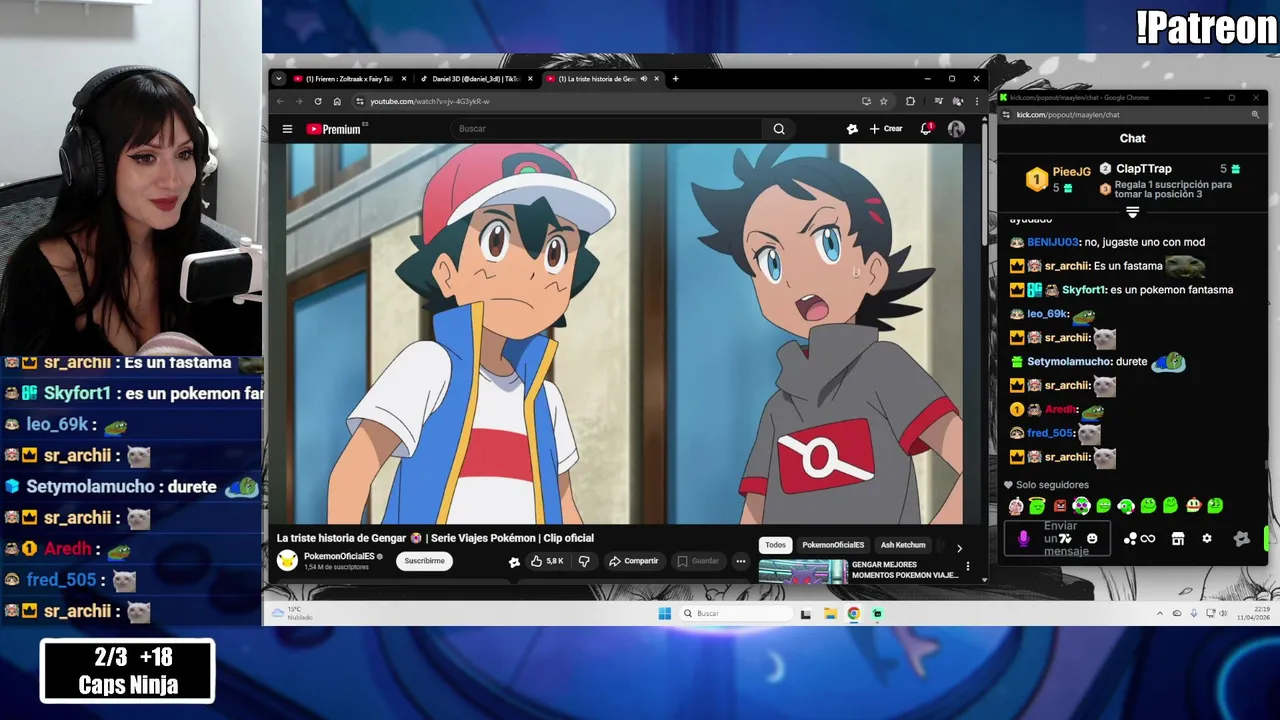Select the Ash Ketchum filter chip
1280x720 pixels.
pos(903,545)
